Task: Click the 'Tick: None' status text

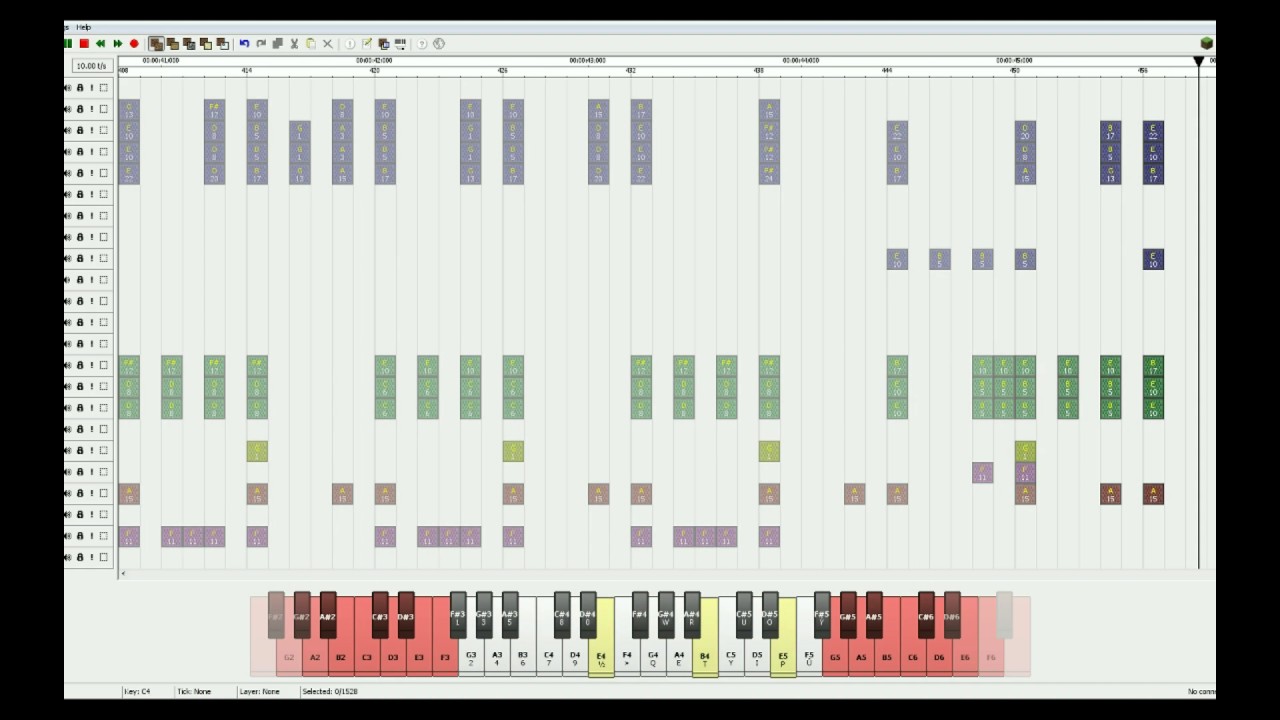Action: [195, 691]
